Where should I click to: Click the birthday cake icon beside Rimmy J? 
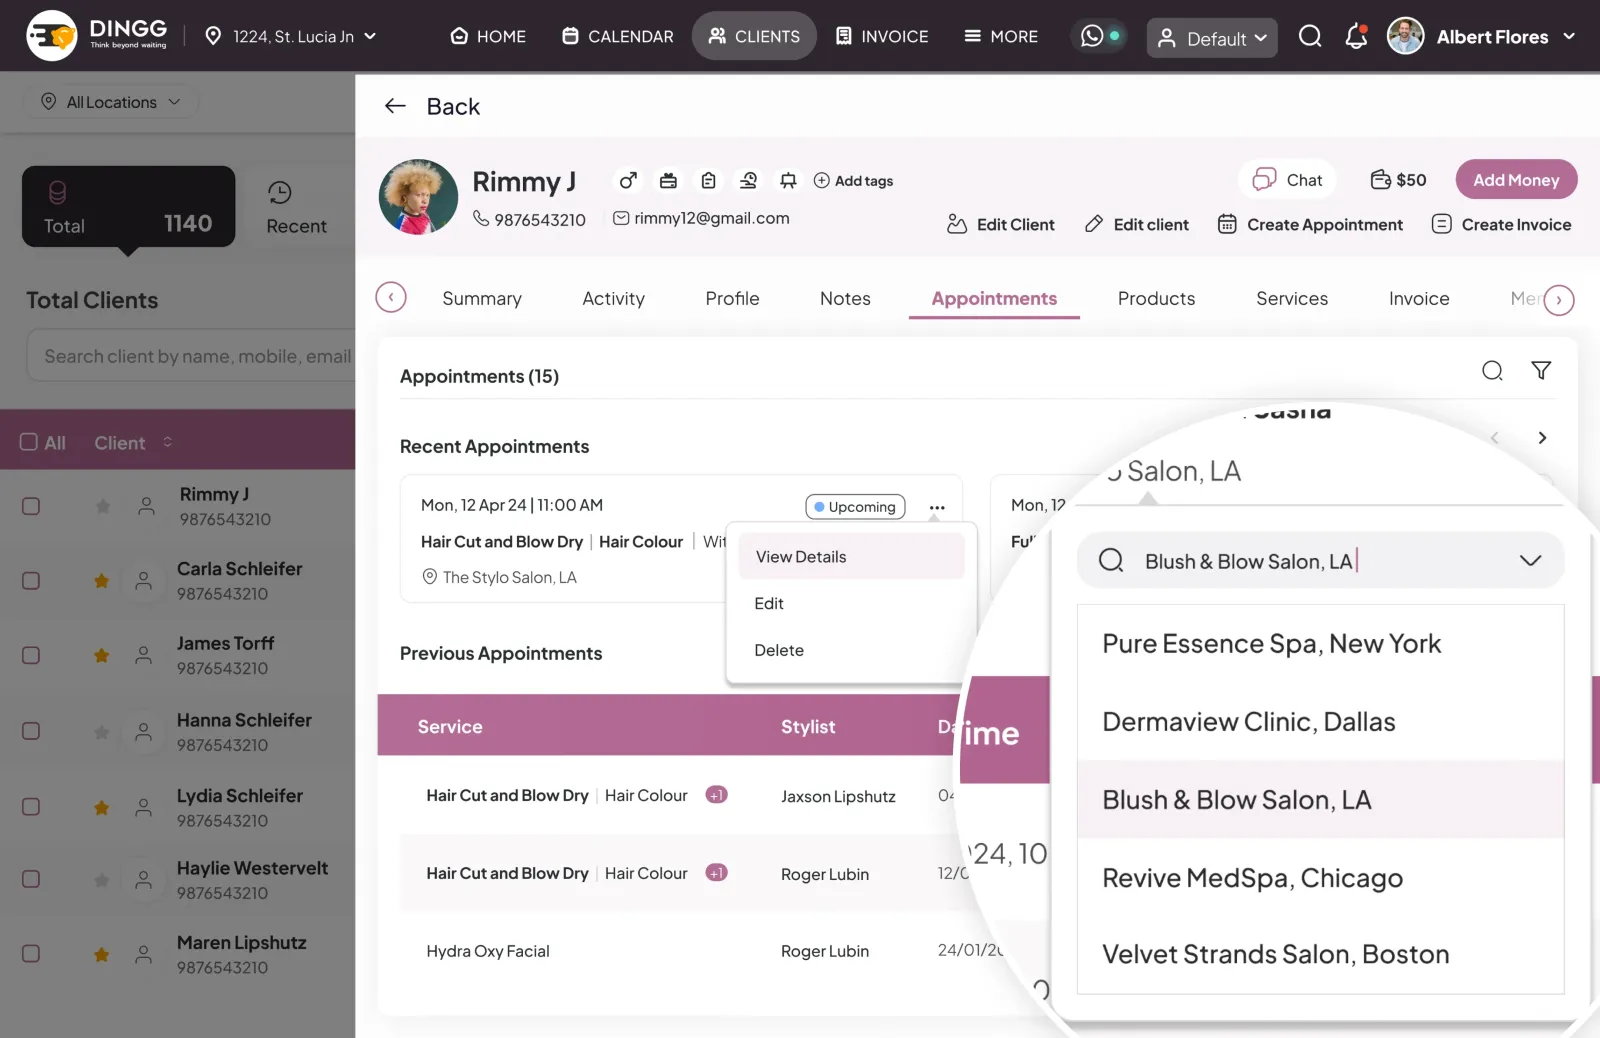click(668, 181)
